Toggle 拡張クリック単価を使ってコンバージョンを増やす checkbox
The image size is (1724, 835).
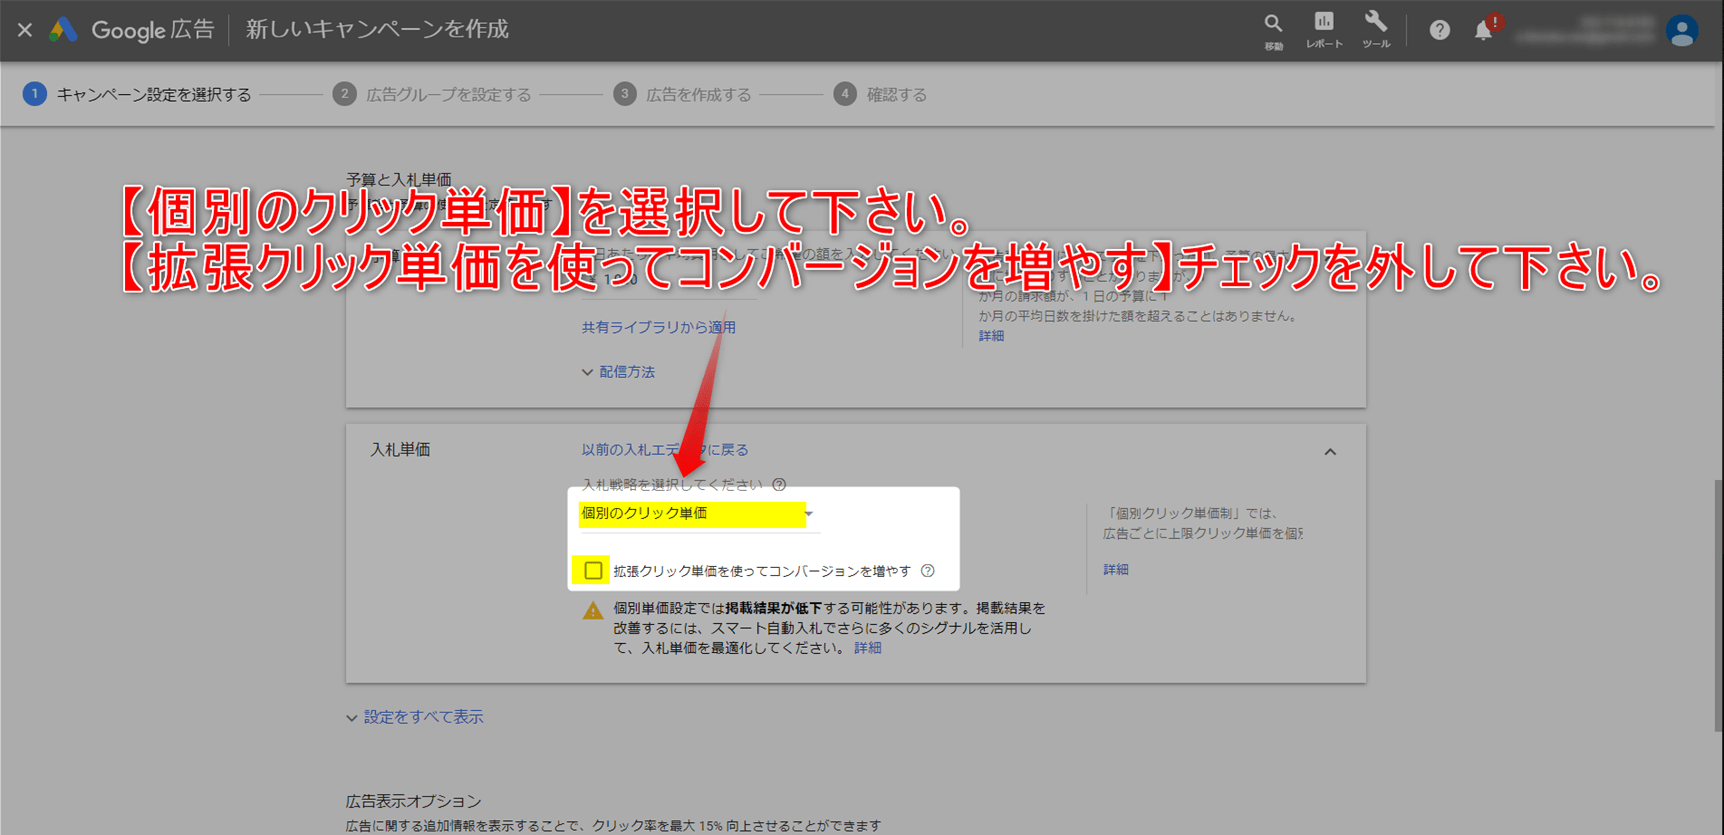coord(593,570)
